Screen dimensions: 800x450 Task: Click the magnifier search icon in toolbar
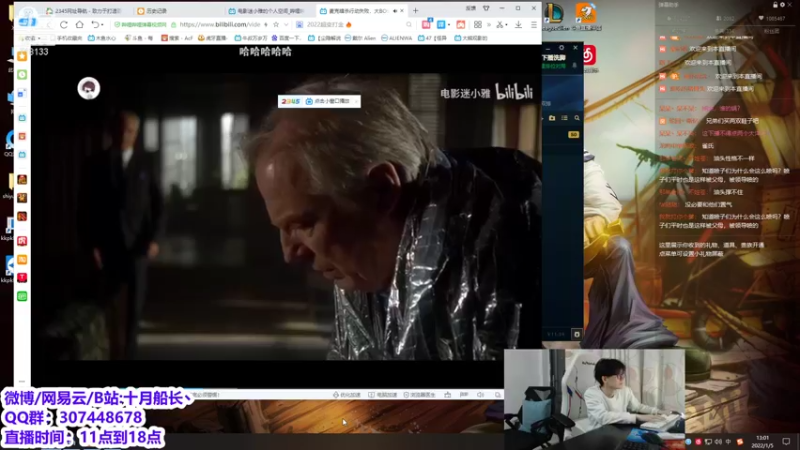409,24
